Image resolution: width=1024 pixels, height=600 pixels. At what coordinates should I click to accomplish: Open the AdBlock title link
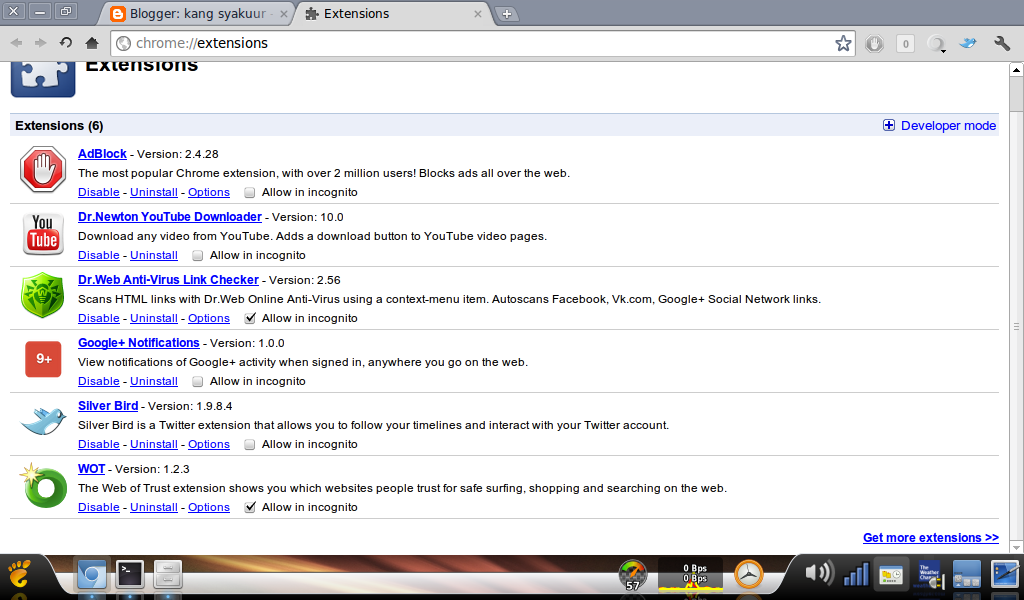(x=103, y=154)
